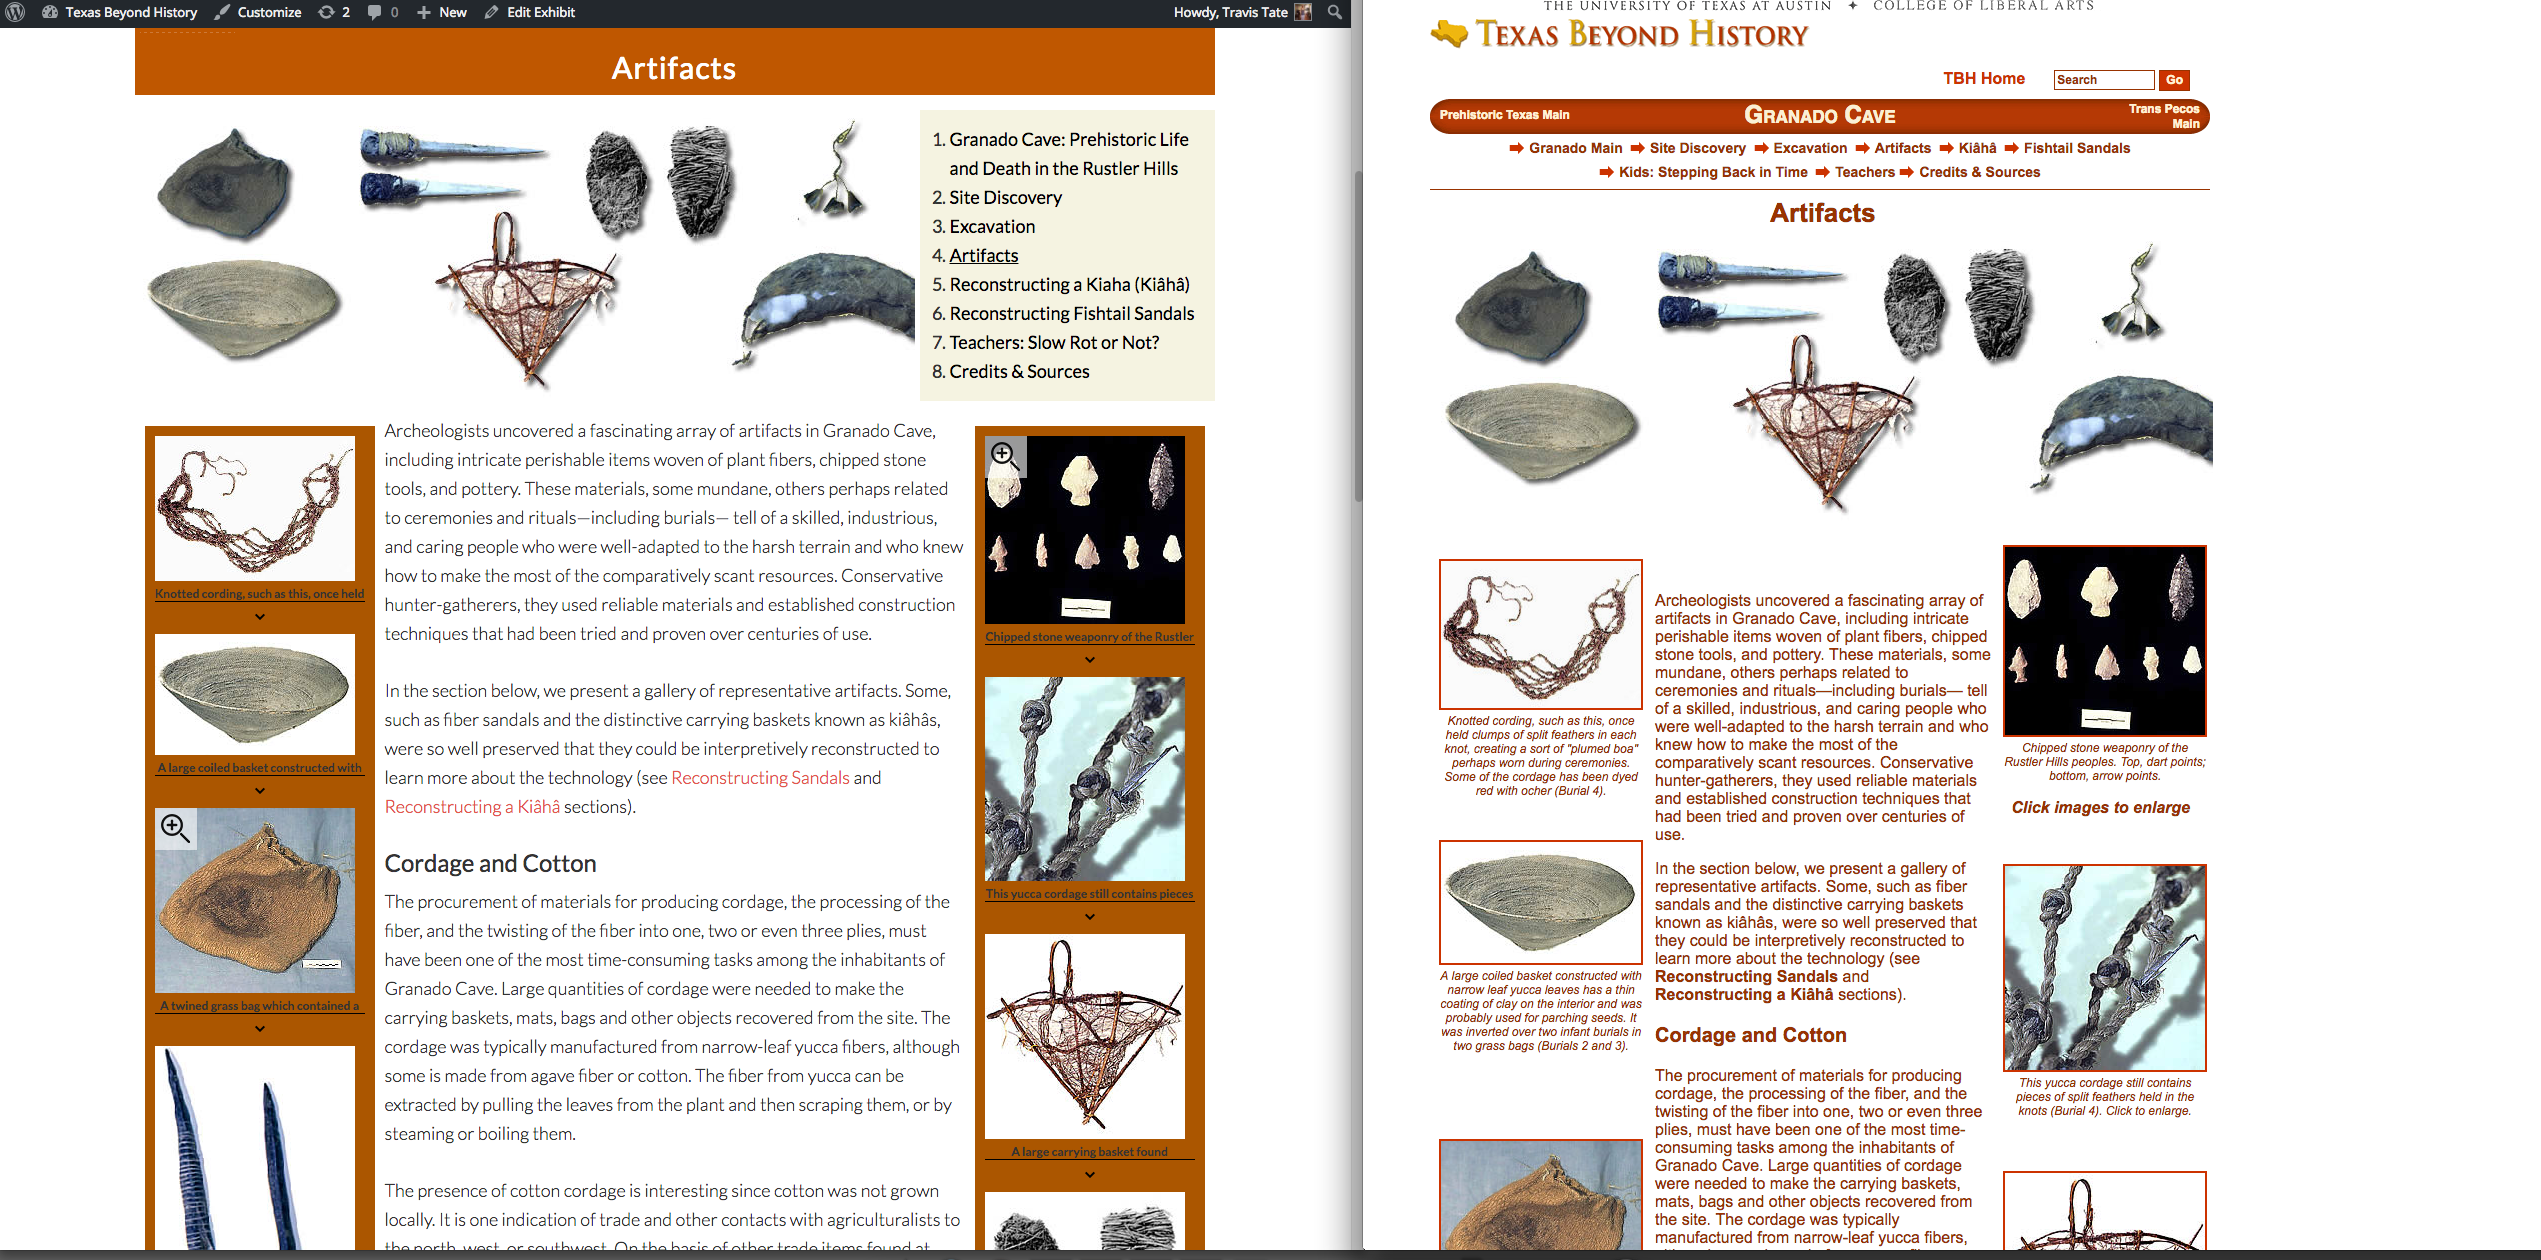Open Prehistoric Texas Main in the banner

pyautogui.click(x=1504, y=115)
